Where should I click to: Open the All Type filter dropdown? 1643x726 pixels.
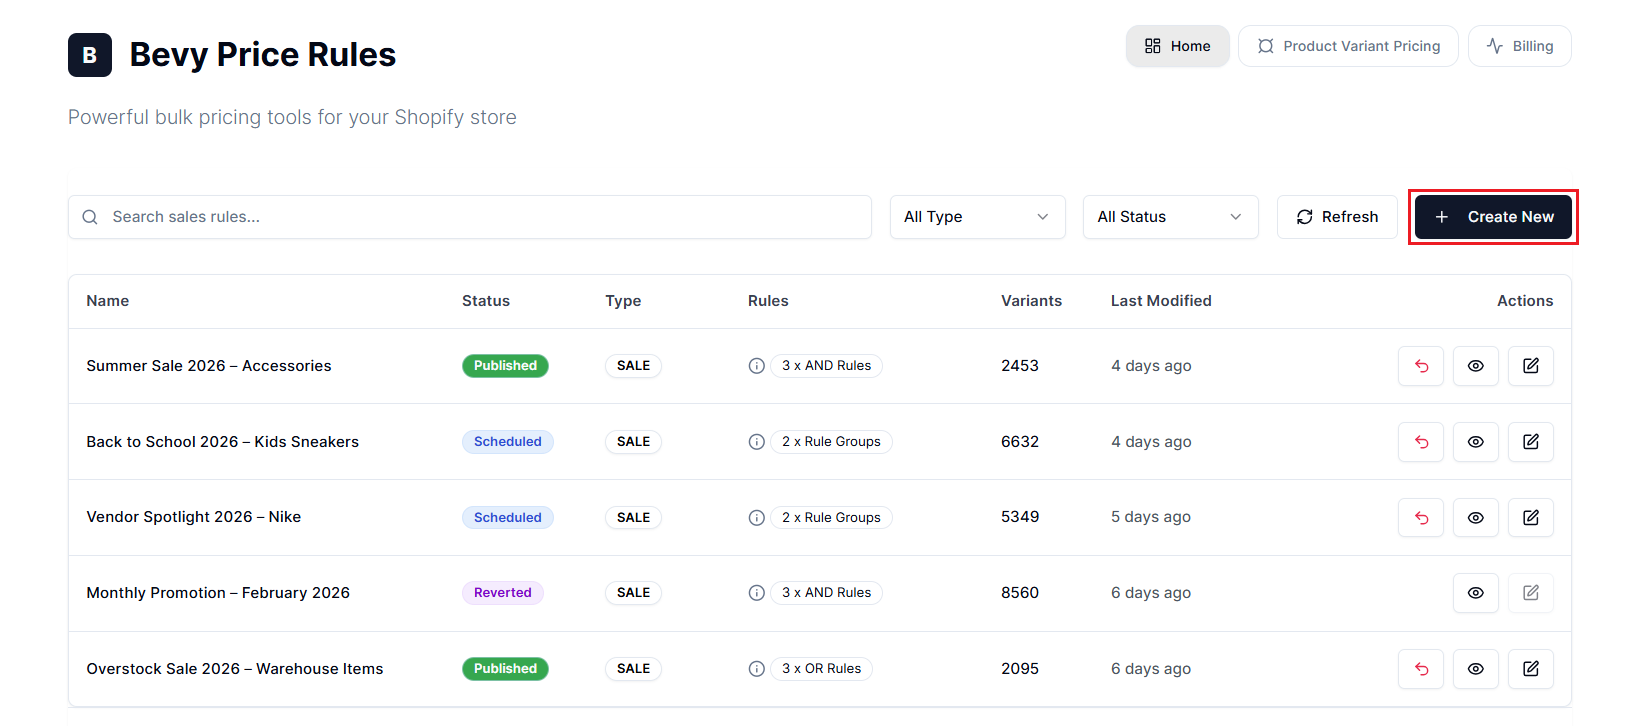[x=977, y=217]
